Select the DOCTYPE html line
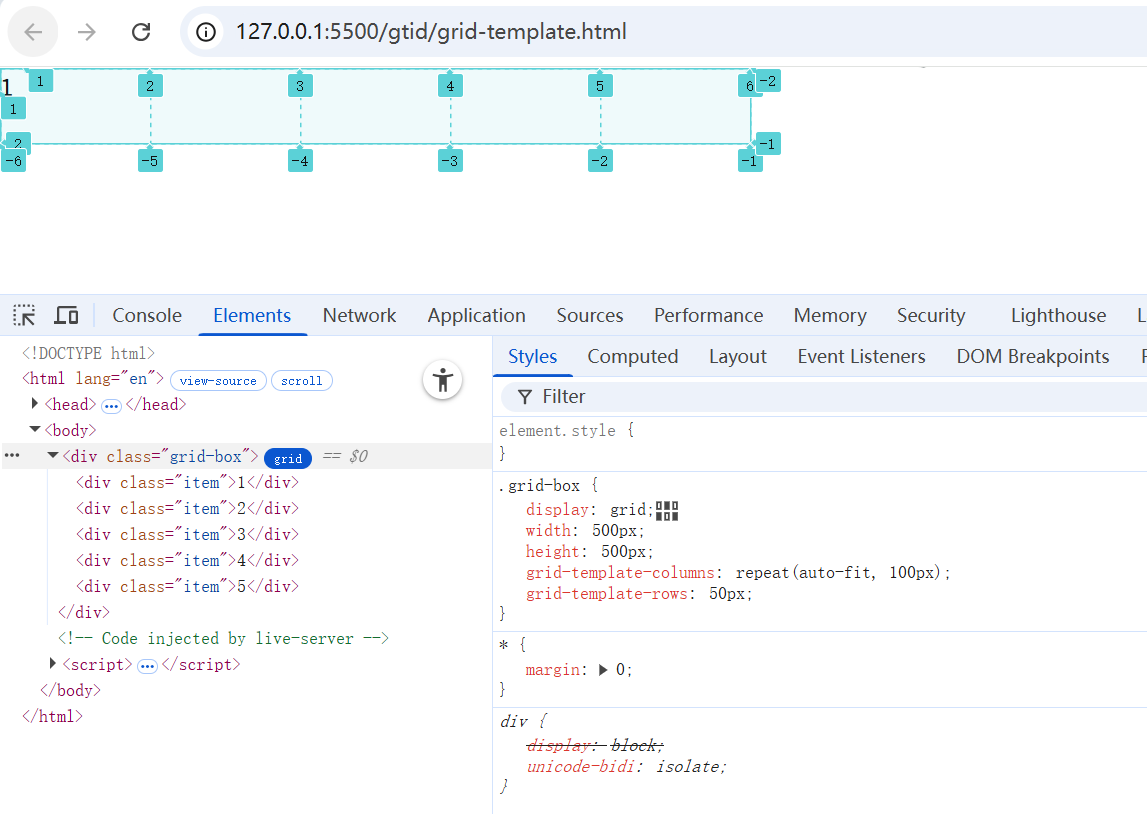 (x=89, y=353)
